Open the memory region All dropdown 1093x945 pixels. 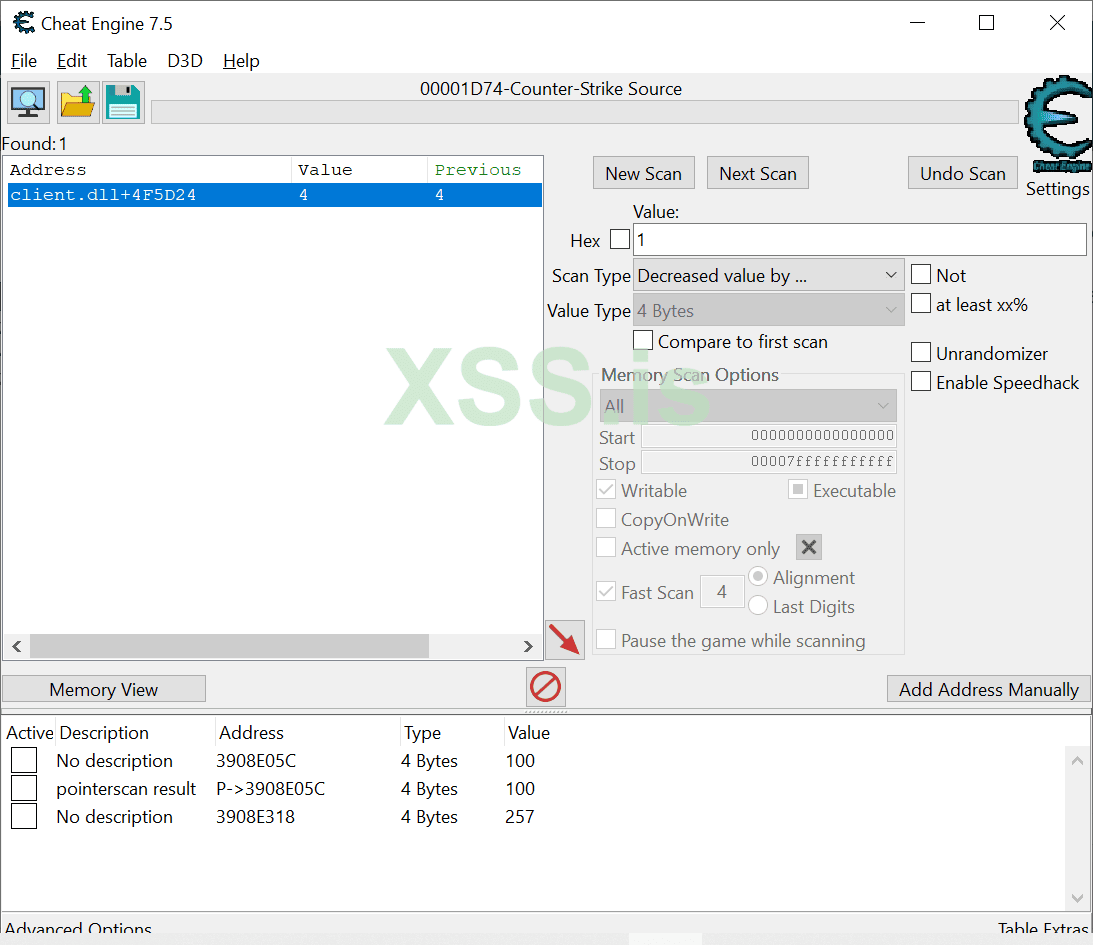point(748,406)
